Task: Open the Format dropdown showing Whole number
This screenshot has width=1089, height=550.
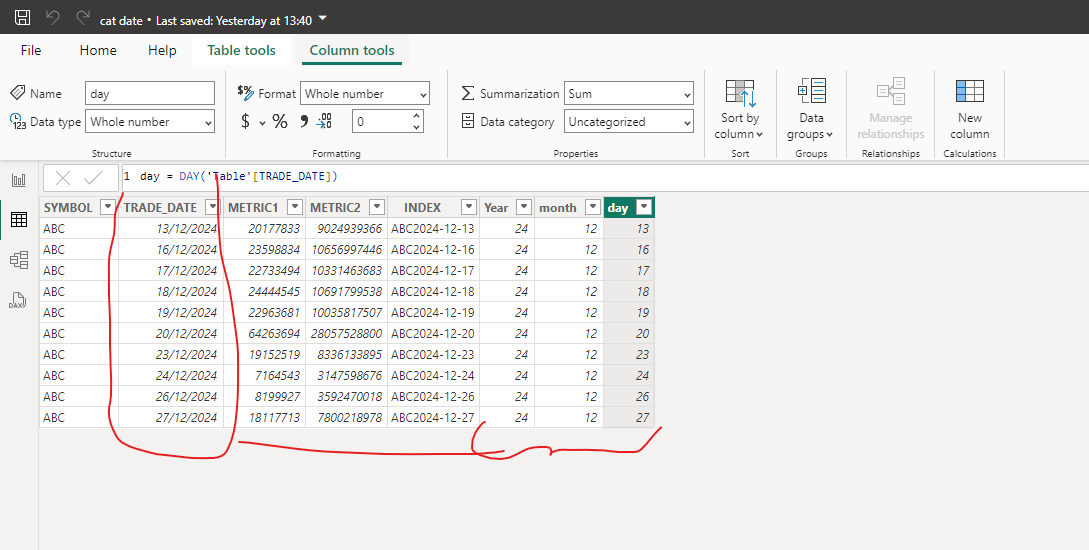Action: (365, 94)
